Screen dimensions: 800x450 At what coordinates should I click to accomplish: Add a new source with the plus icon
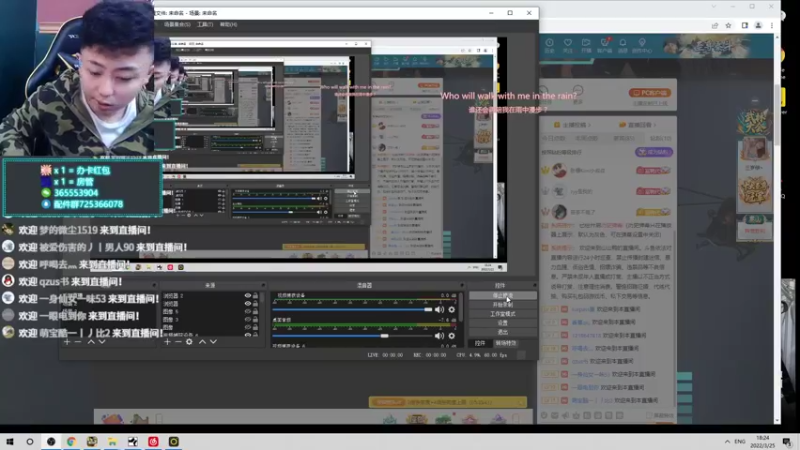click(x=167, y=341)
